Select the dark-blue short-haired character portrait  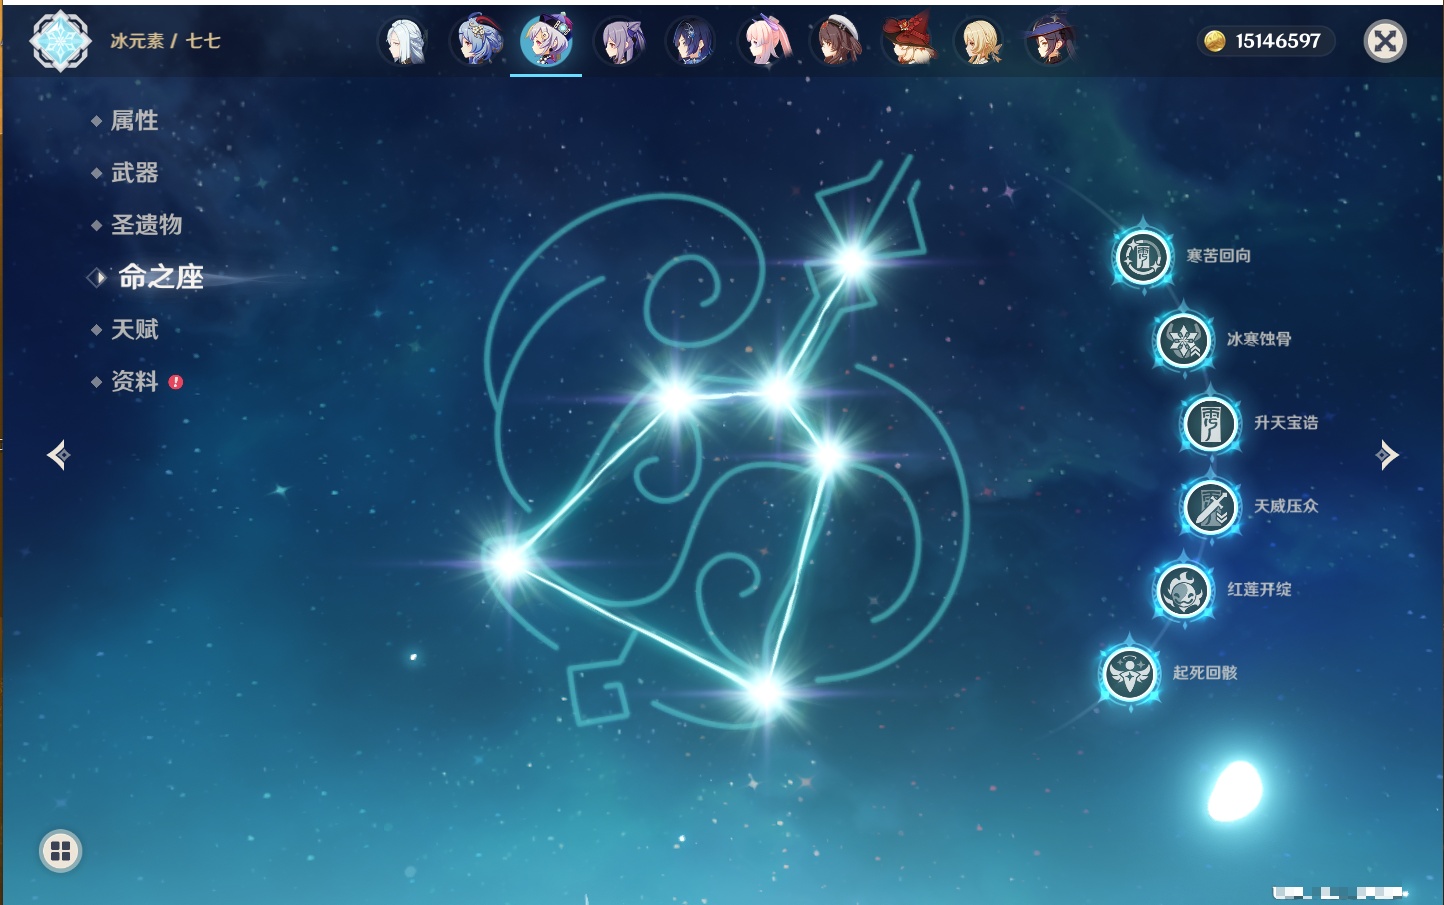pos(692,42)
